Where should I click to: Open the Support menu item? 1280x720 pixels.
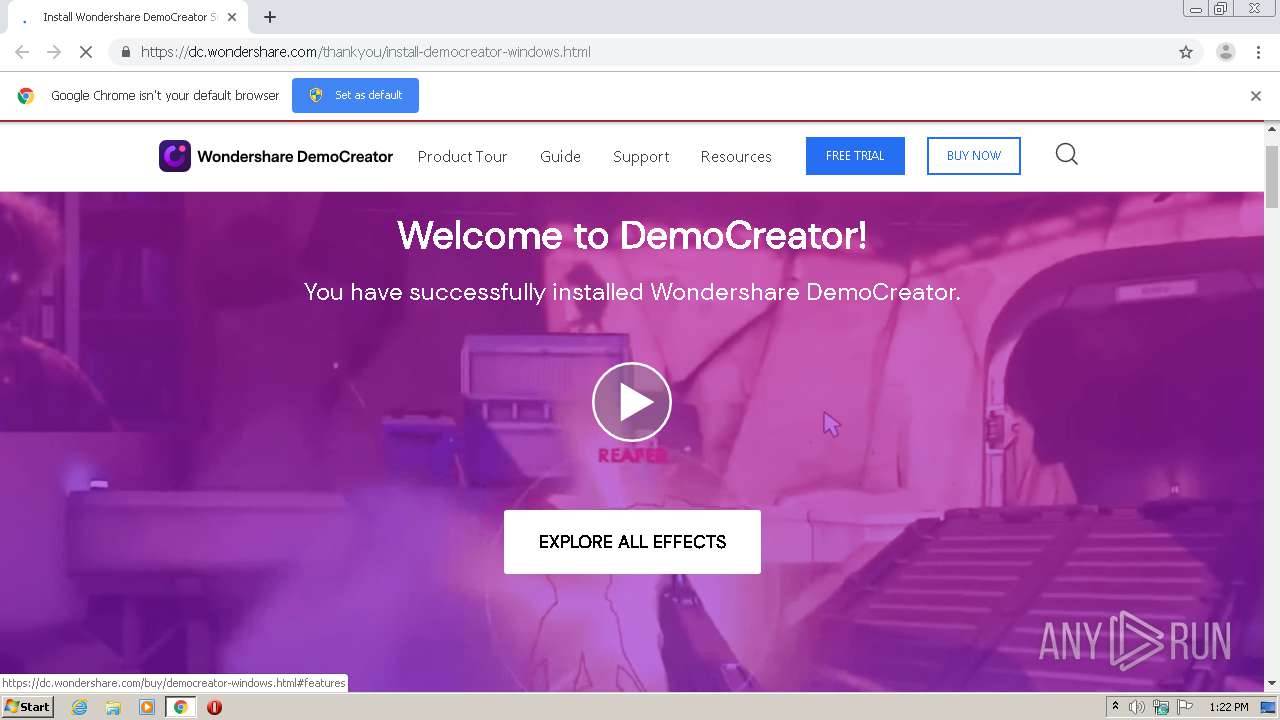641,156
